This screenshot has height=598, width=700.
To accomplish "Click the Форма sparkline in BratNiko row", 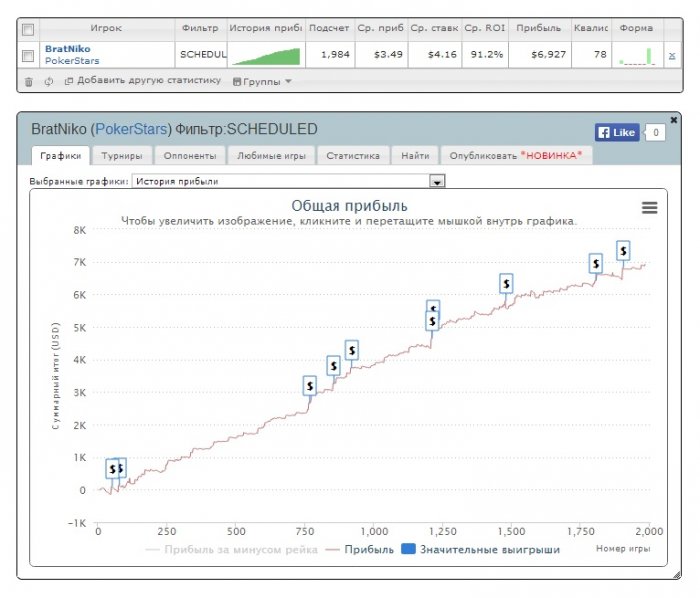I will (x=638, y=56).
